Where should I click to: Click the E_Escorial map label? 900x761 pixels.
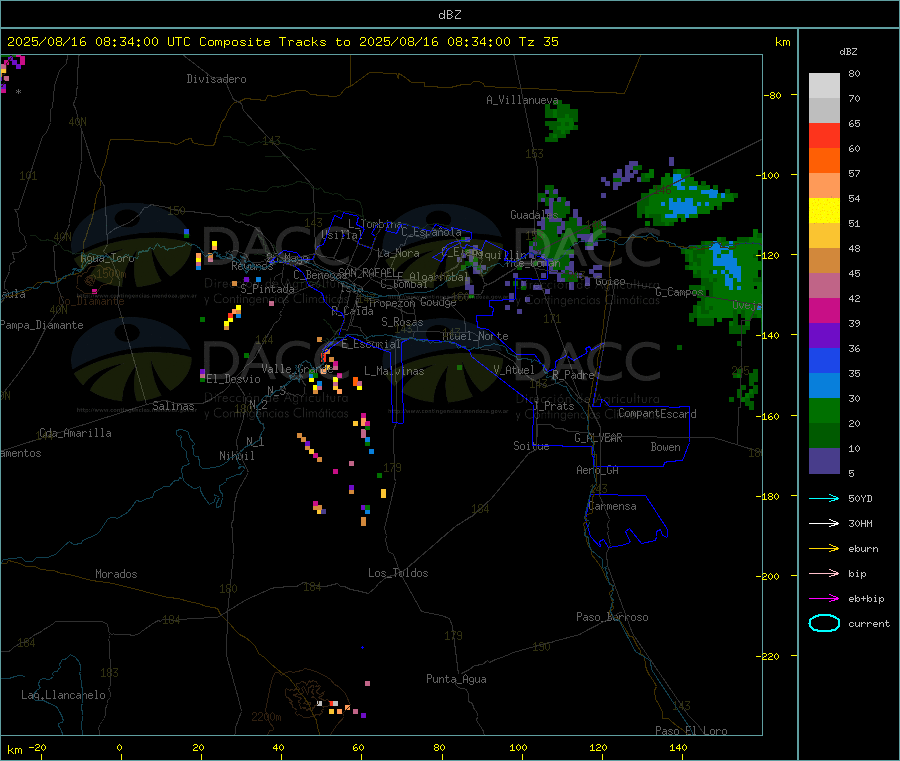tap(370, 344)
